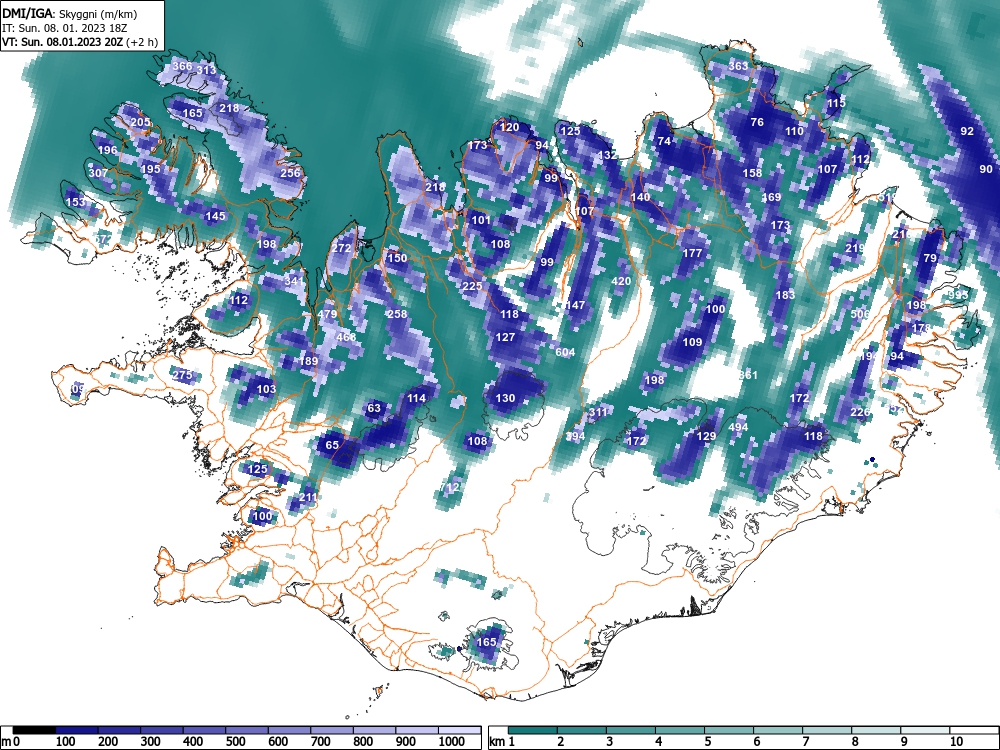The image size is (1000, 750).
Task: Click the 'km' unit label of the kilometer legend
Action: pos(497,742)
